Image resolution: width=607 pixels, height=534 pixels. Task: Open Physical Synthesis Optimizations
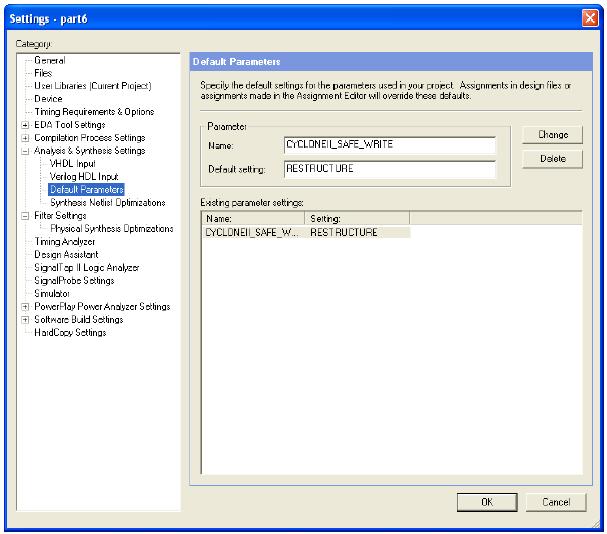[x=111, y=228]
